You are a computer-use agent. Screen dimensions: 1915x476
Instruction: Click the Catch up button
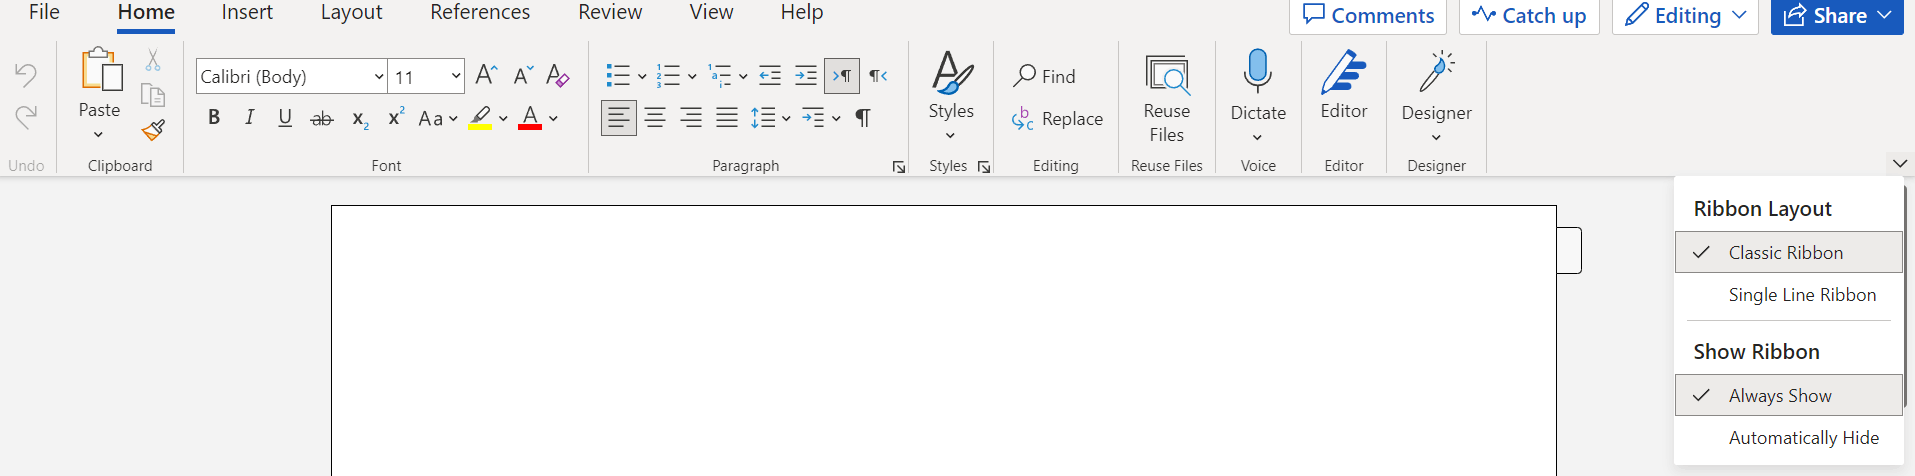[1529, 15]
